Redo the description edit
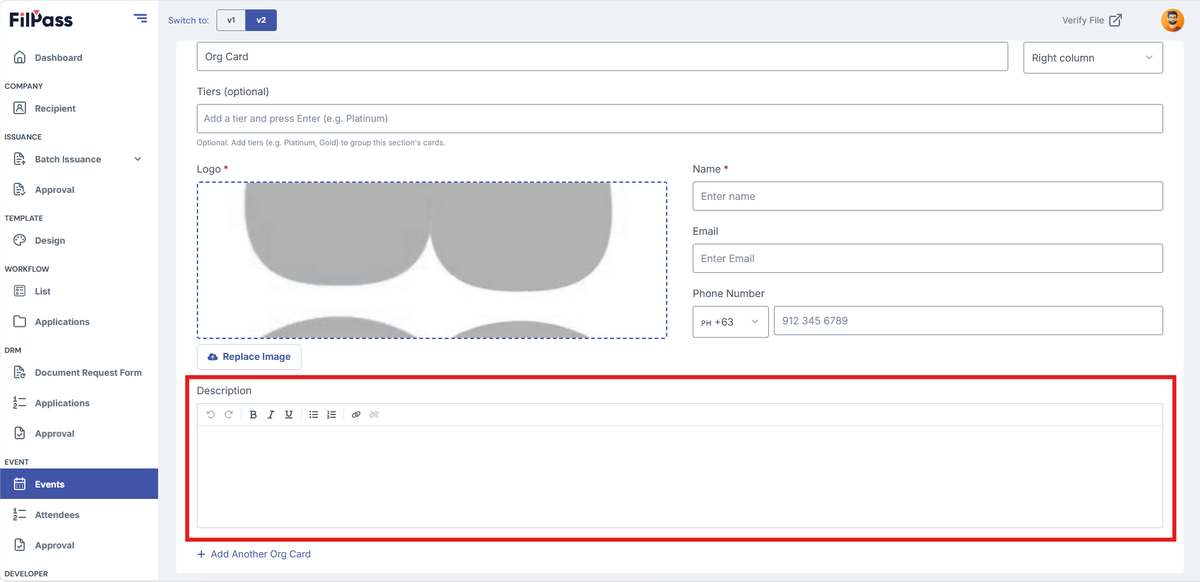The height and width of the screenshot is (582, 1200). tap(229, 414)
